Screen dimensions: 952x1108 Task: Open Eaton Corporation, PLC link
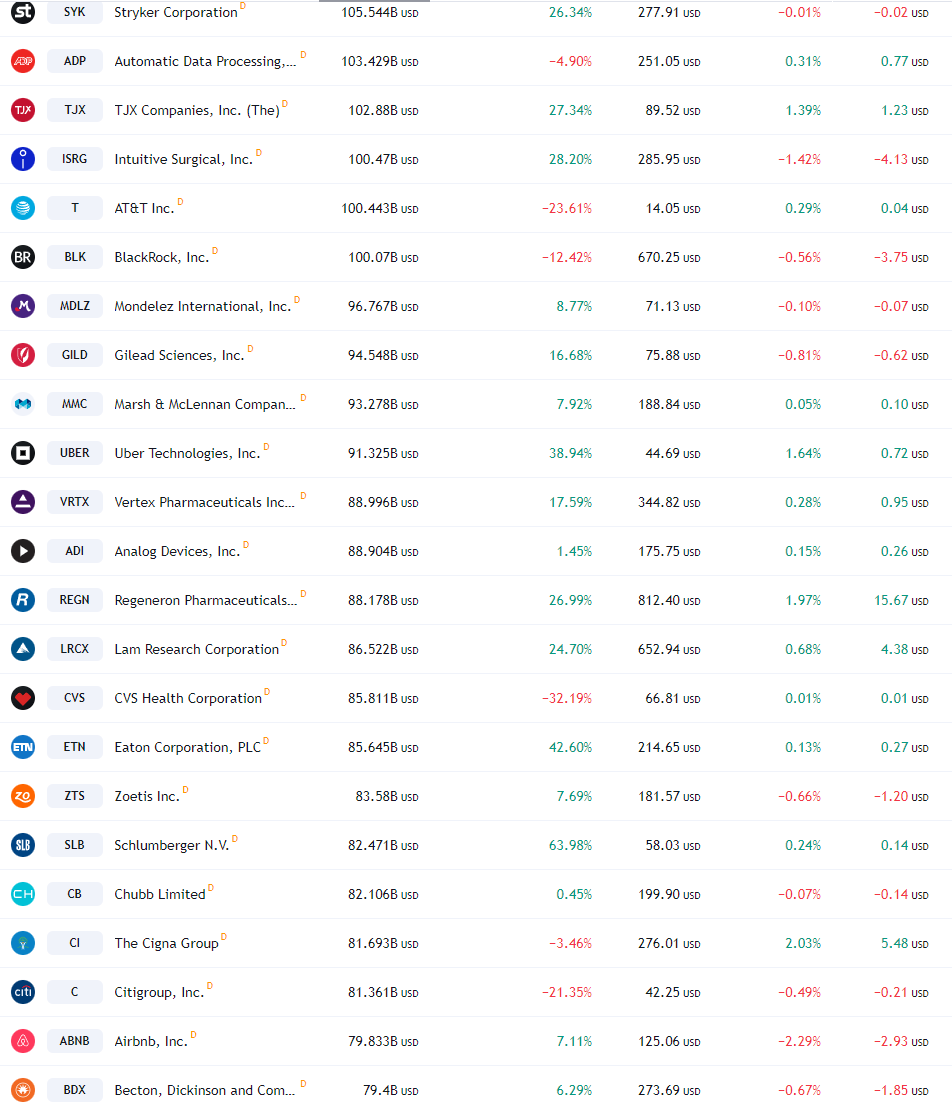187,748
